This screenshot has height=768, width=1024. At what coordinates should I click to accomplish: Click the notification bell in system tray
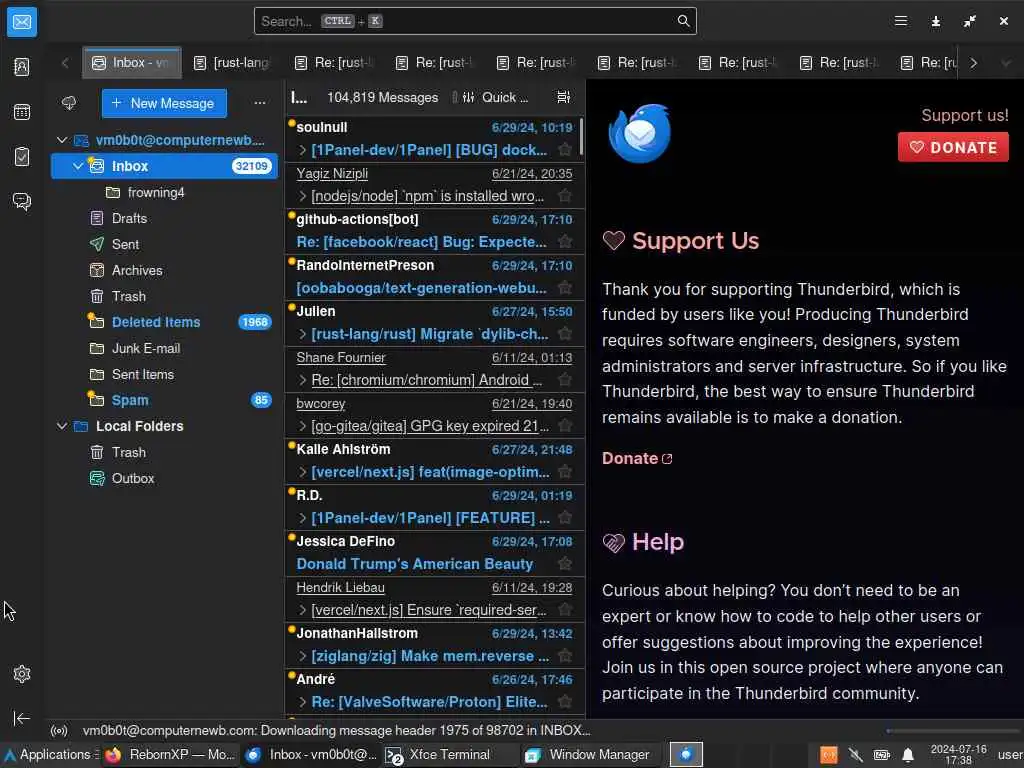pyautogui.click(x=908, y=756)
